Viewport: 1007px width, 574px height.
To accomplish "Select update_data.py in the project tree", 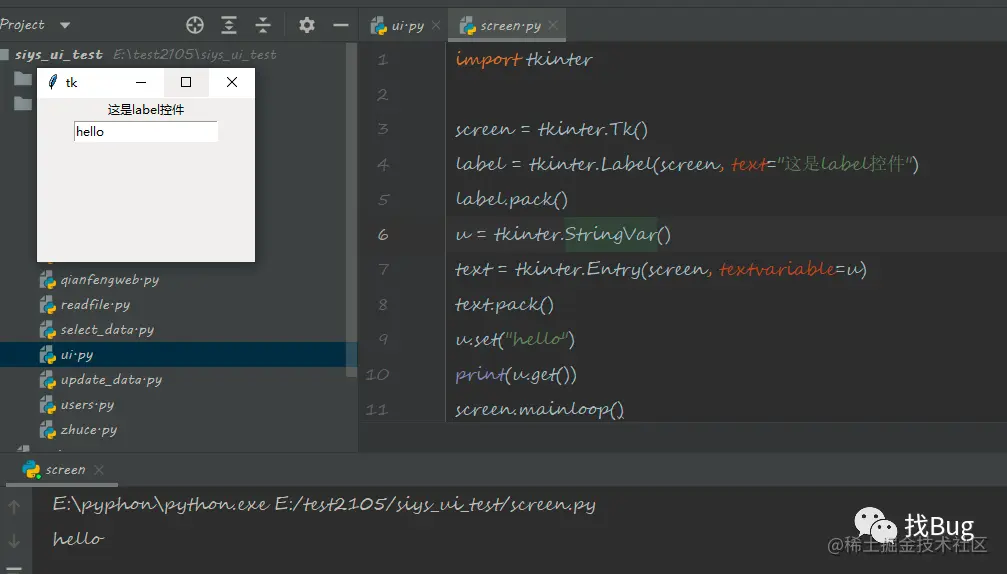I will click(111, 380).
